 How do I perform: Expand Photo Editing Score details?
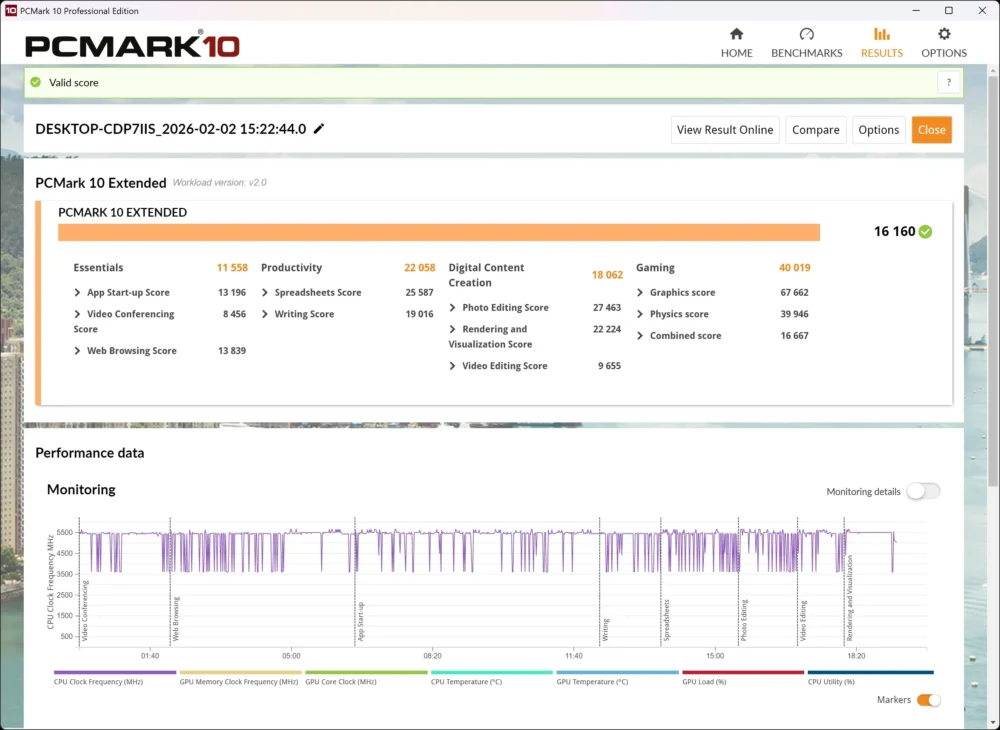pos(452,308)
